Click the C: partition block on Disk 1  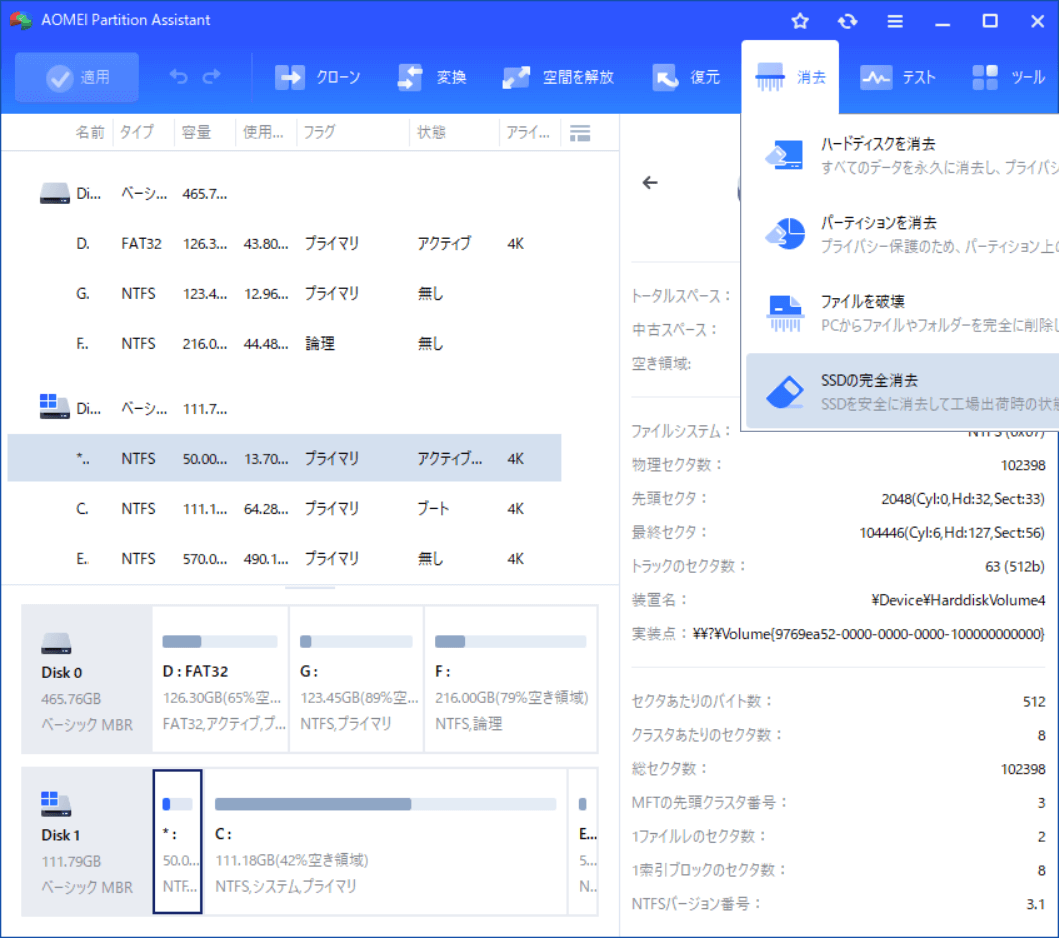click(x=386, y=841)
